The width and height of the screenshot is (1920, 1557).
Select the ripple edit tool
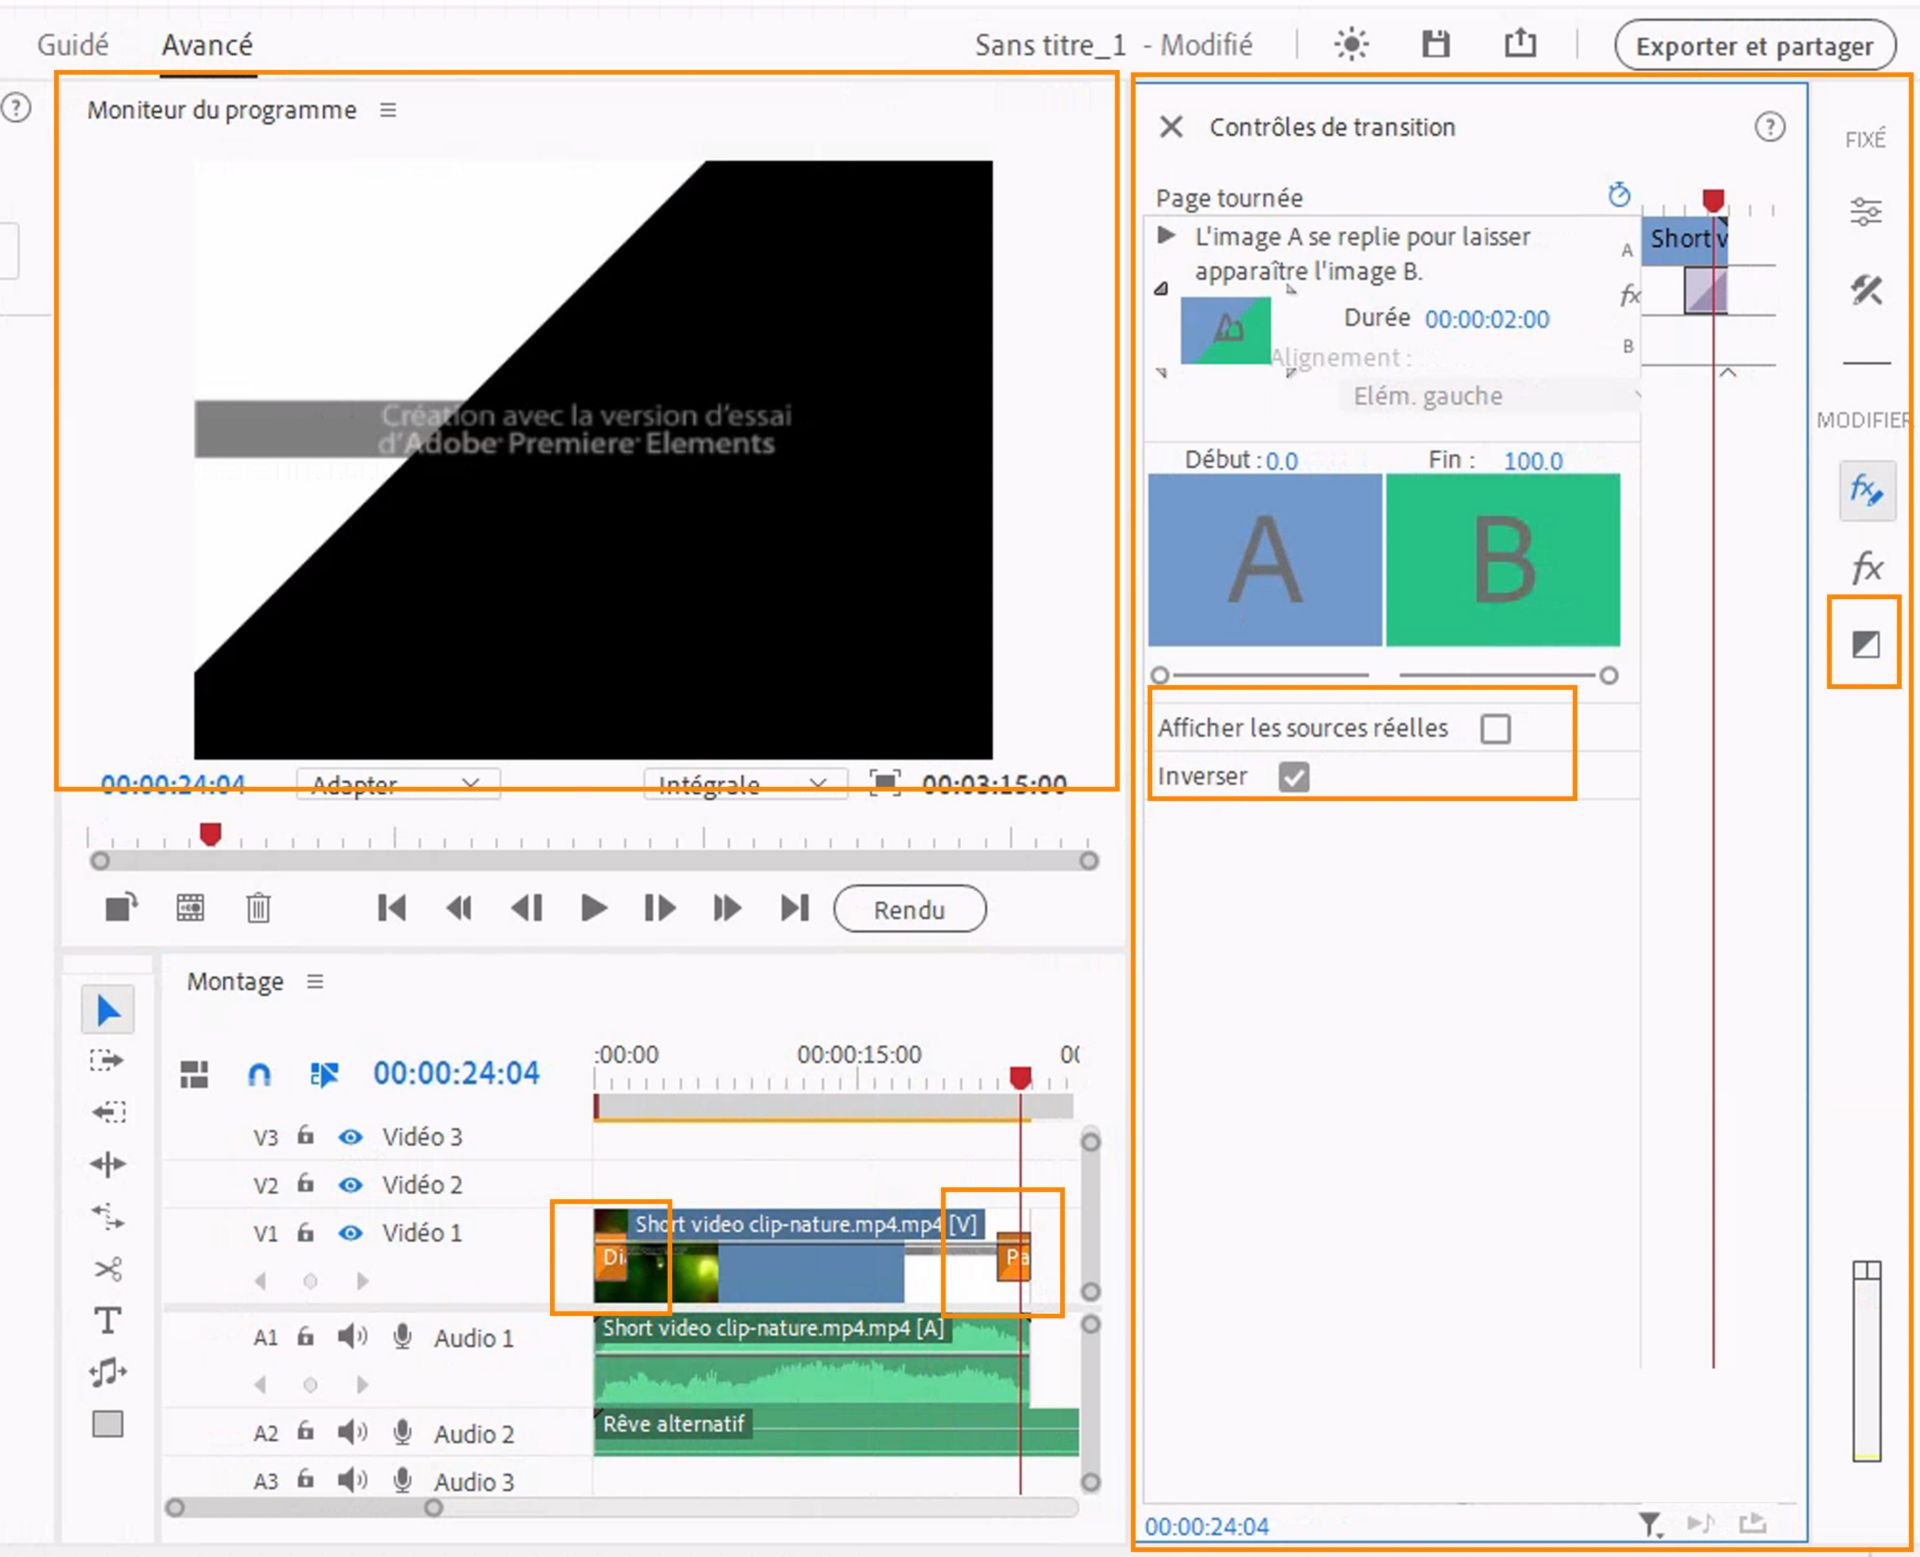107,1164
